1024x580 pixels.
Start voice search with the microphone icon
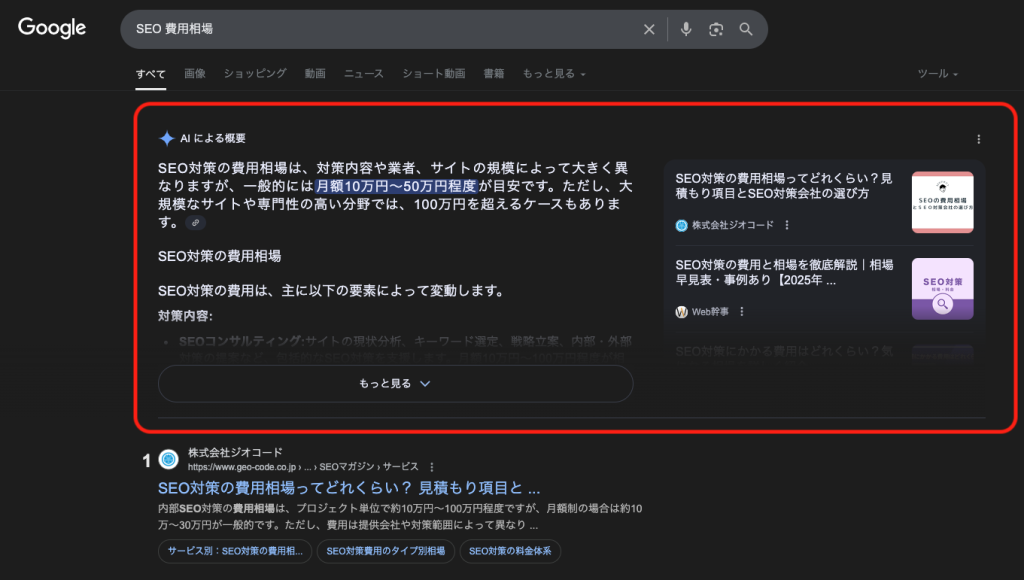686,29
